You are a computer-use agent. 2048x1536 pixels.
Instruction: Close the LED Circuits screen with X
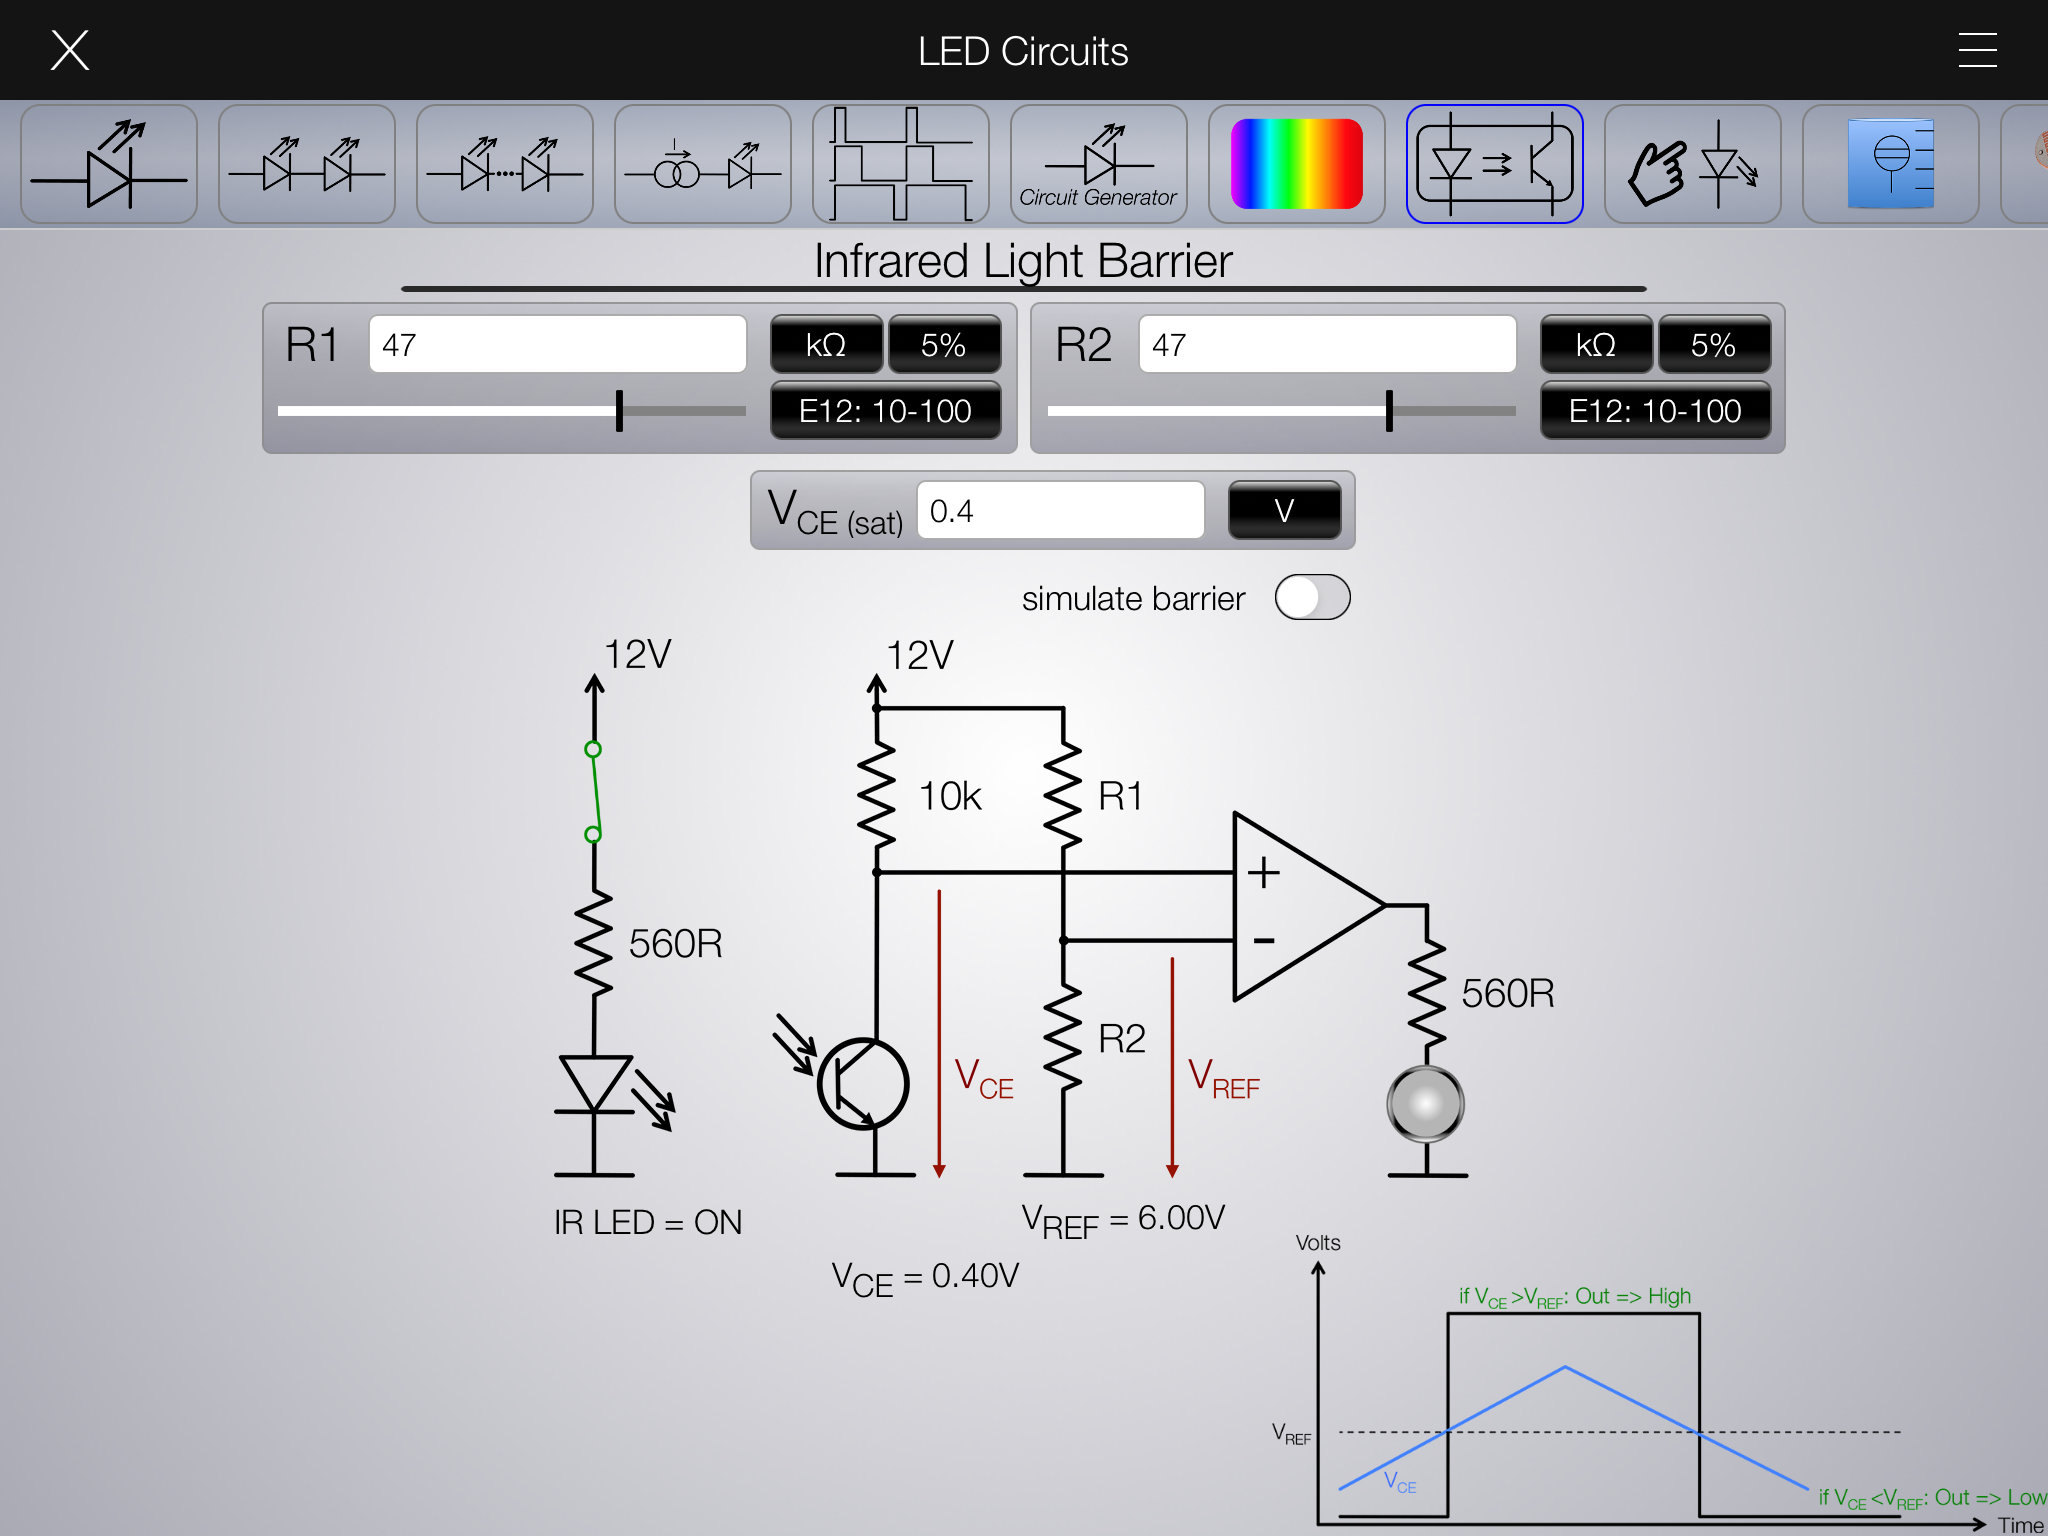click(70, 50)
